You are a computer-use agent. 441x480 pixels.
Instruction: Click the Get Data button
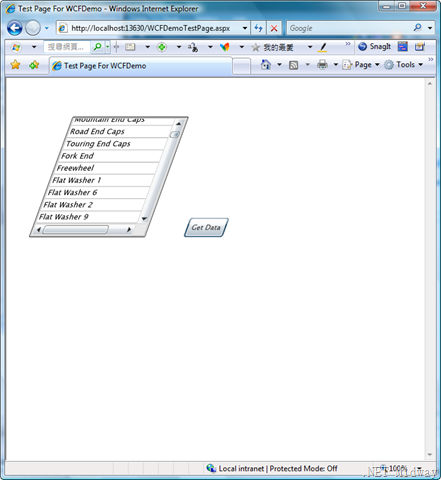click(206, 228)
